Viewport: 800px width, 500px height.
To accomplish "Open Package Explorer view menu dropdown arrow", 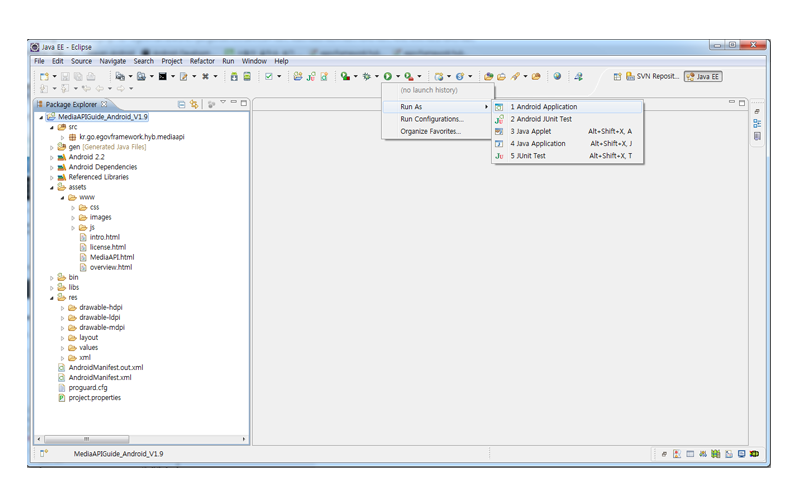I will click(x=222, y=104).
